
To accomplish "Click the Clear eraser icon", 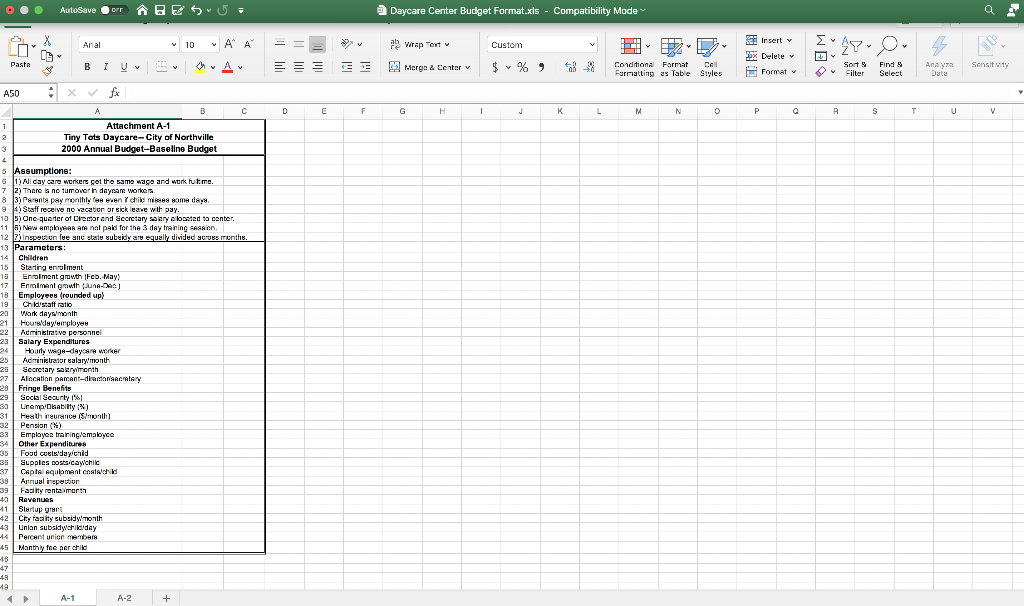I will point(821,72).
